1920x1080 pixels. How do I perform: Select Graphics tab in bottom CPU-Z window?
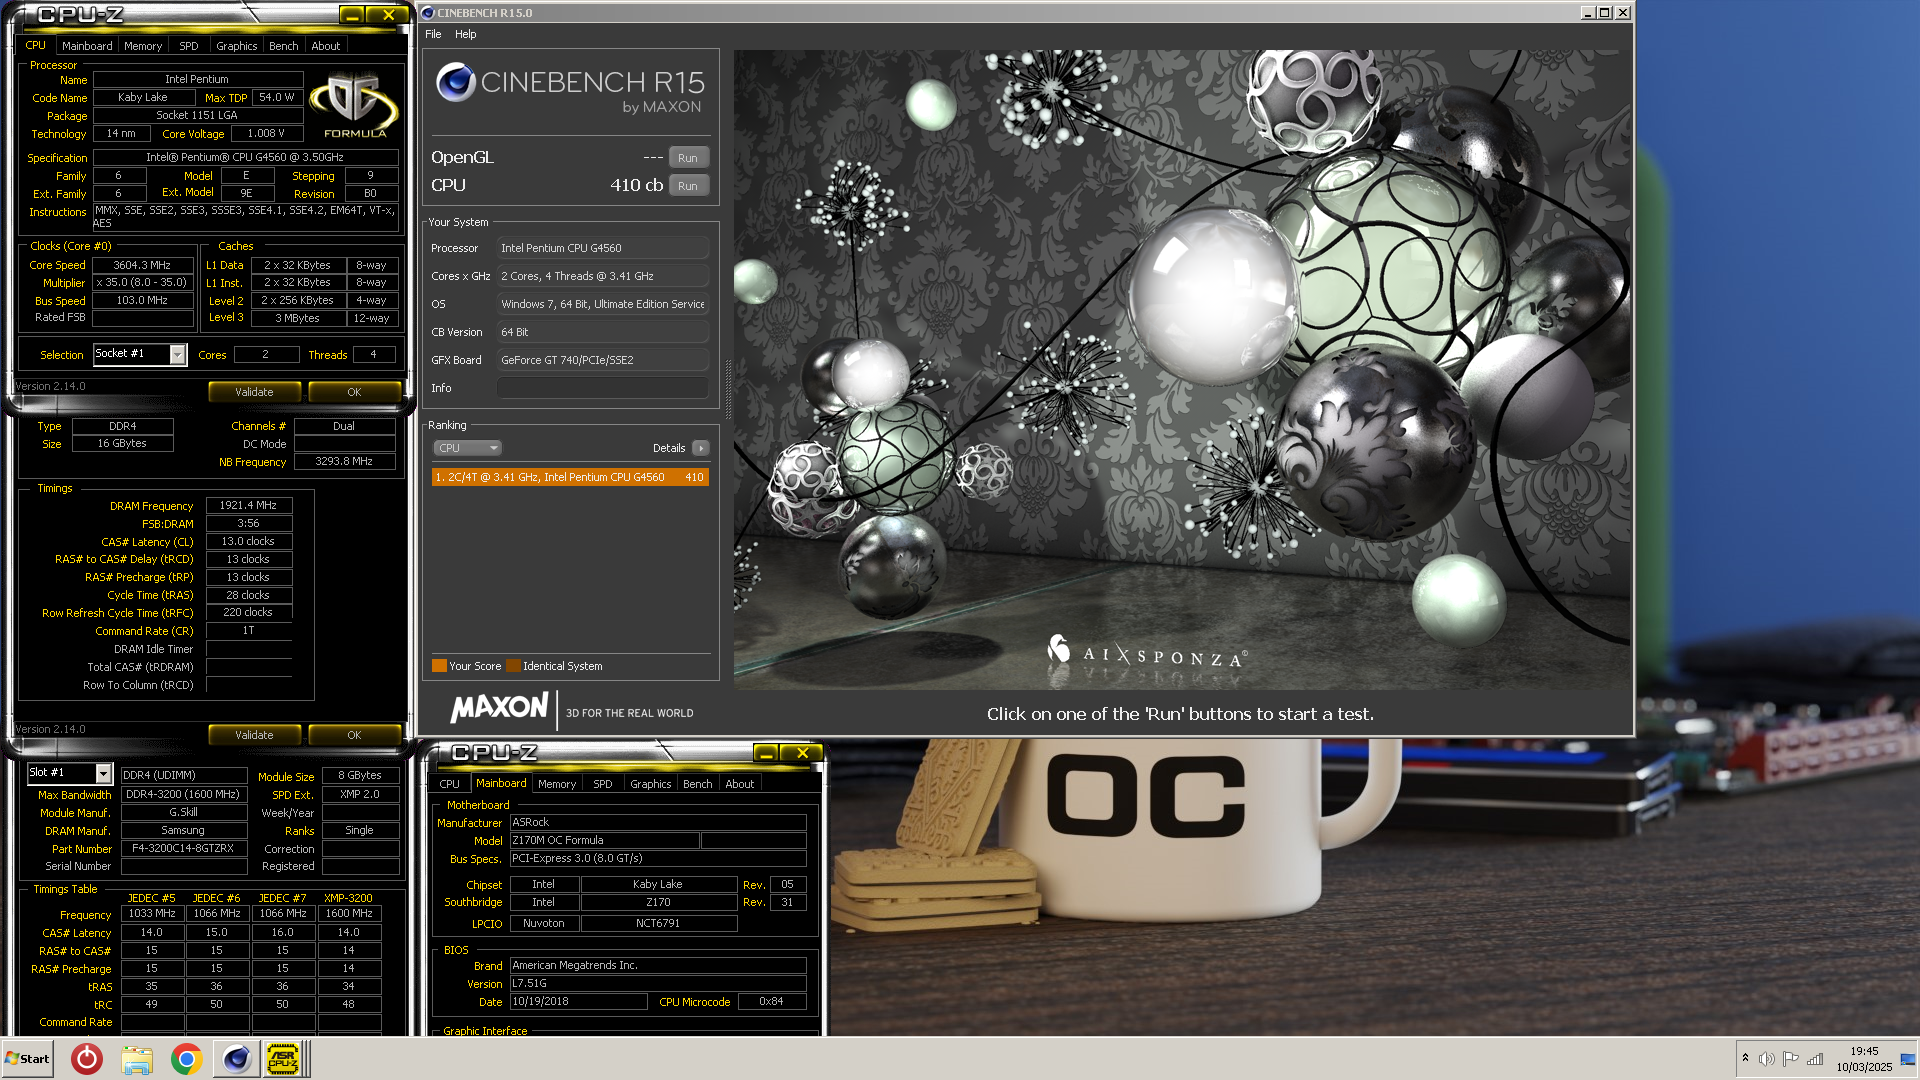coord(651,784)
